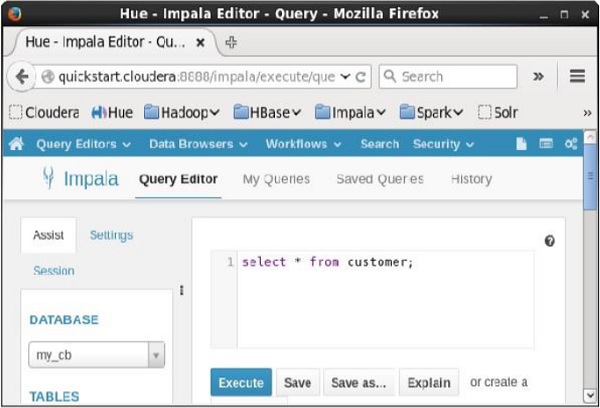This screenshot has width=600, height=408.
Task: Open the new tab plus icon
Action: [232, 43]
